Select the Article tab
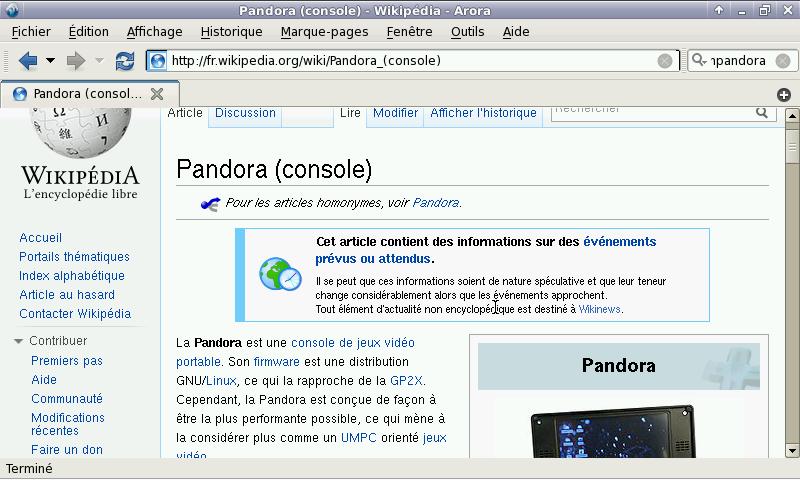 (185, 113)
